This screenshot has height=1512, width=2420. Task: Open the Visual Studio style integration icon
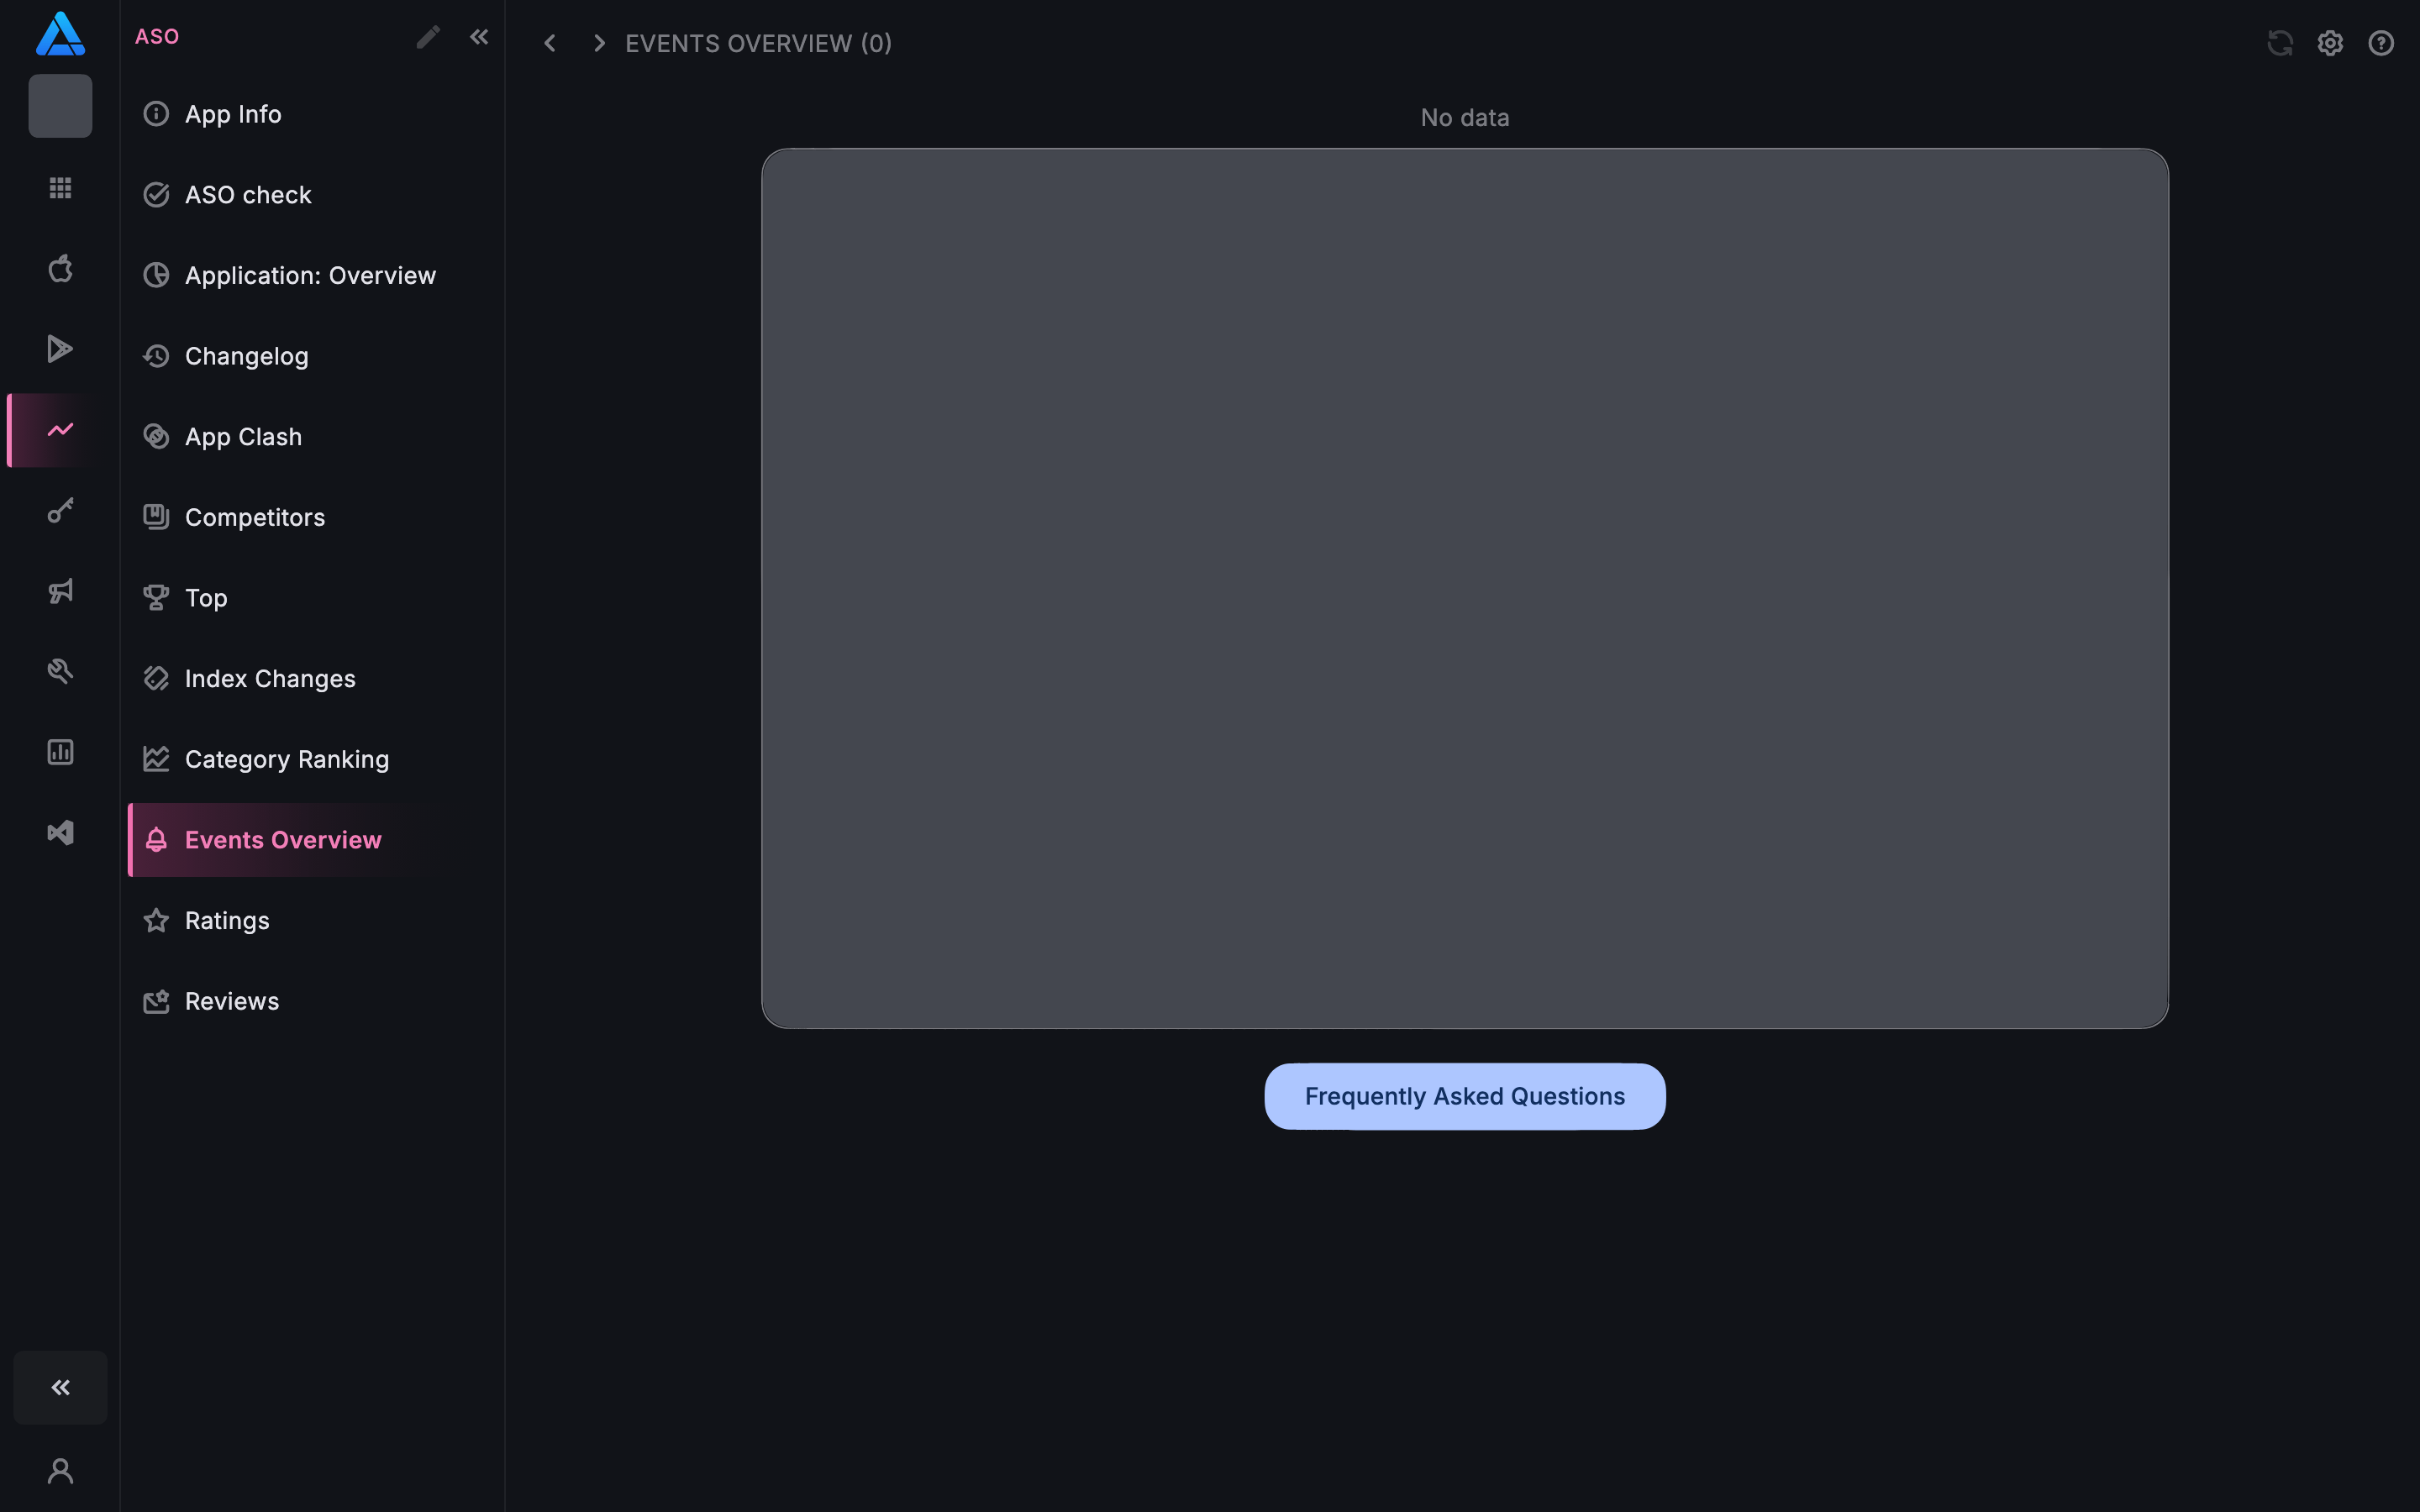pyautogui.click(x=60, y=833)
